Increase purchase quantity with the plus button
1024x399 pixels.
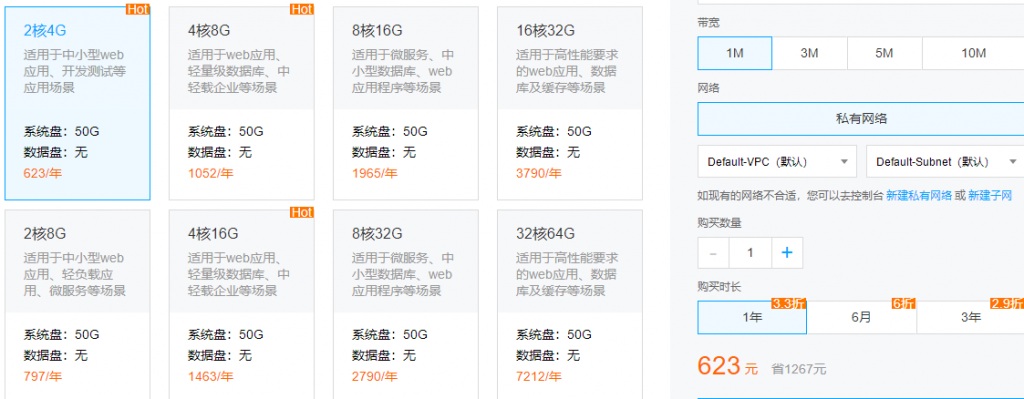(787, 253)
